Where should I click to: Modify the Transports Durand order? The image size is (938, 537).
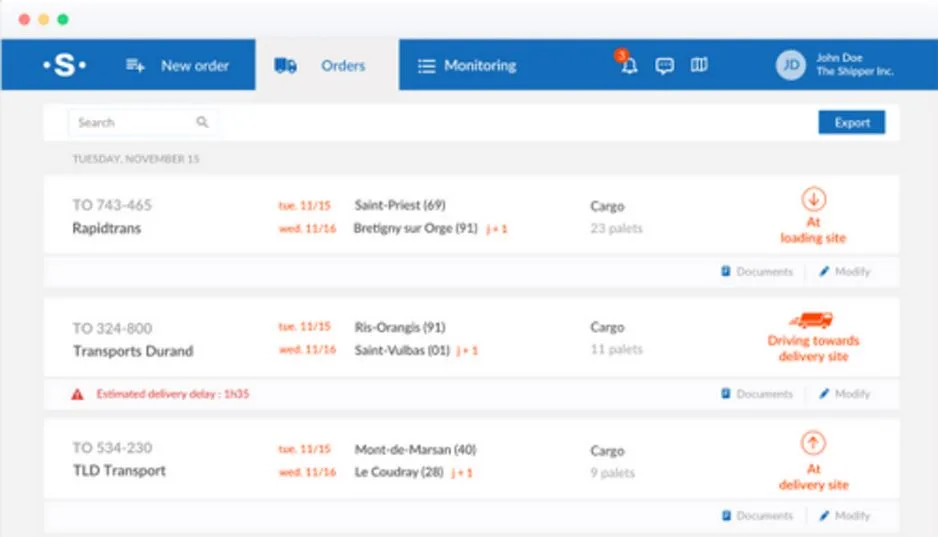click(844, 394)
